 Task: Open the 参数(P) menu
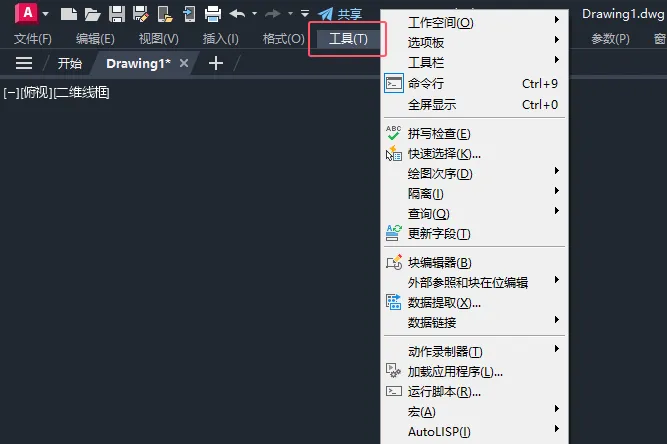coord(610,39)
